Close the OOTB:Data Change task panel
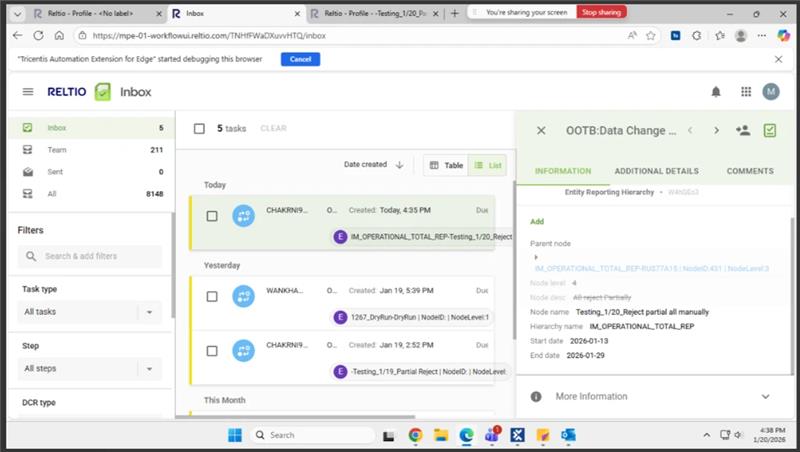 541,131
